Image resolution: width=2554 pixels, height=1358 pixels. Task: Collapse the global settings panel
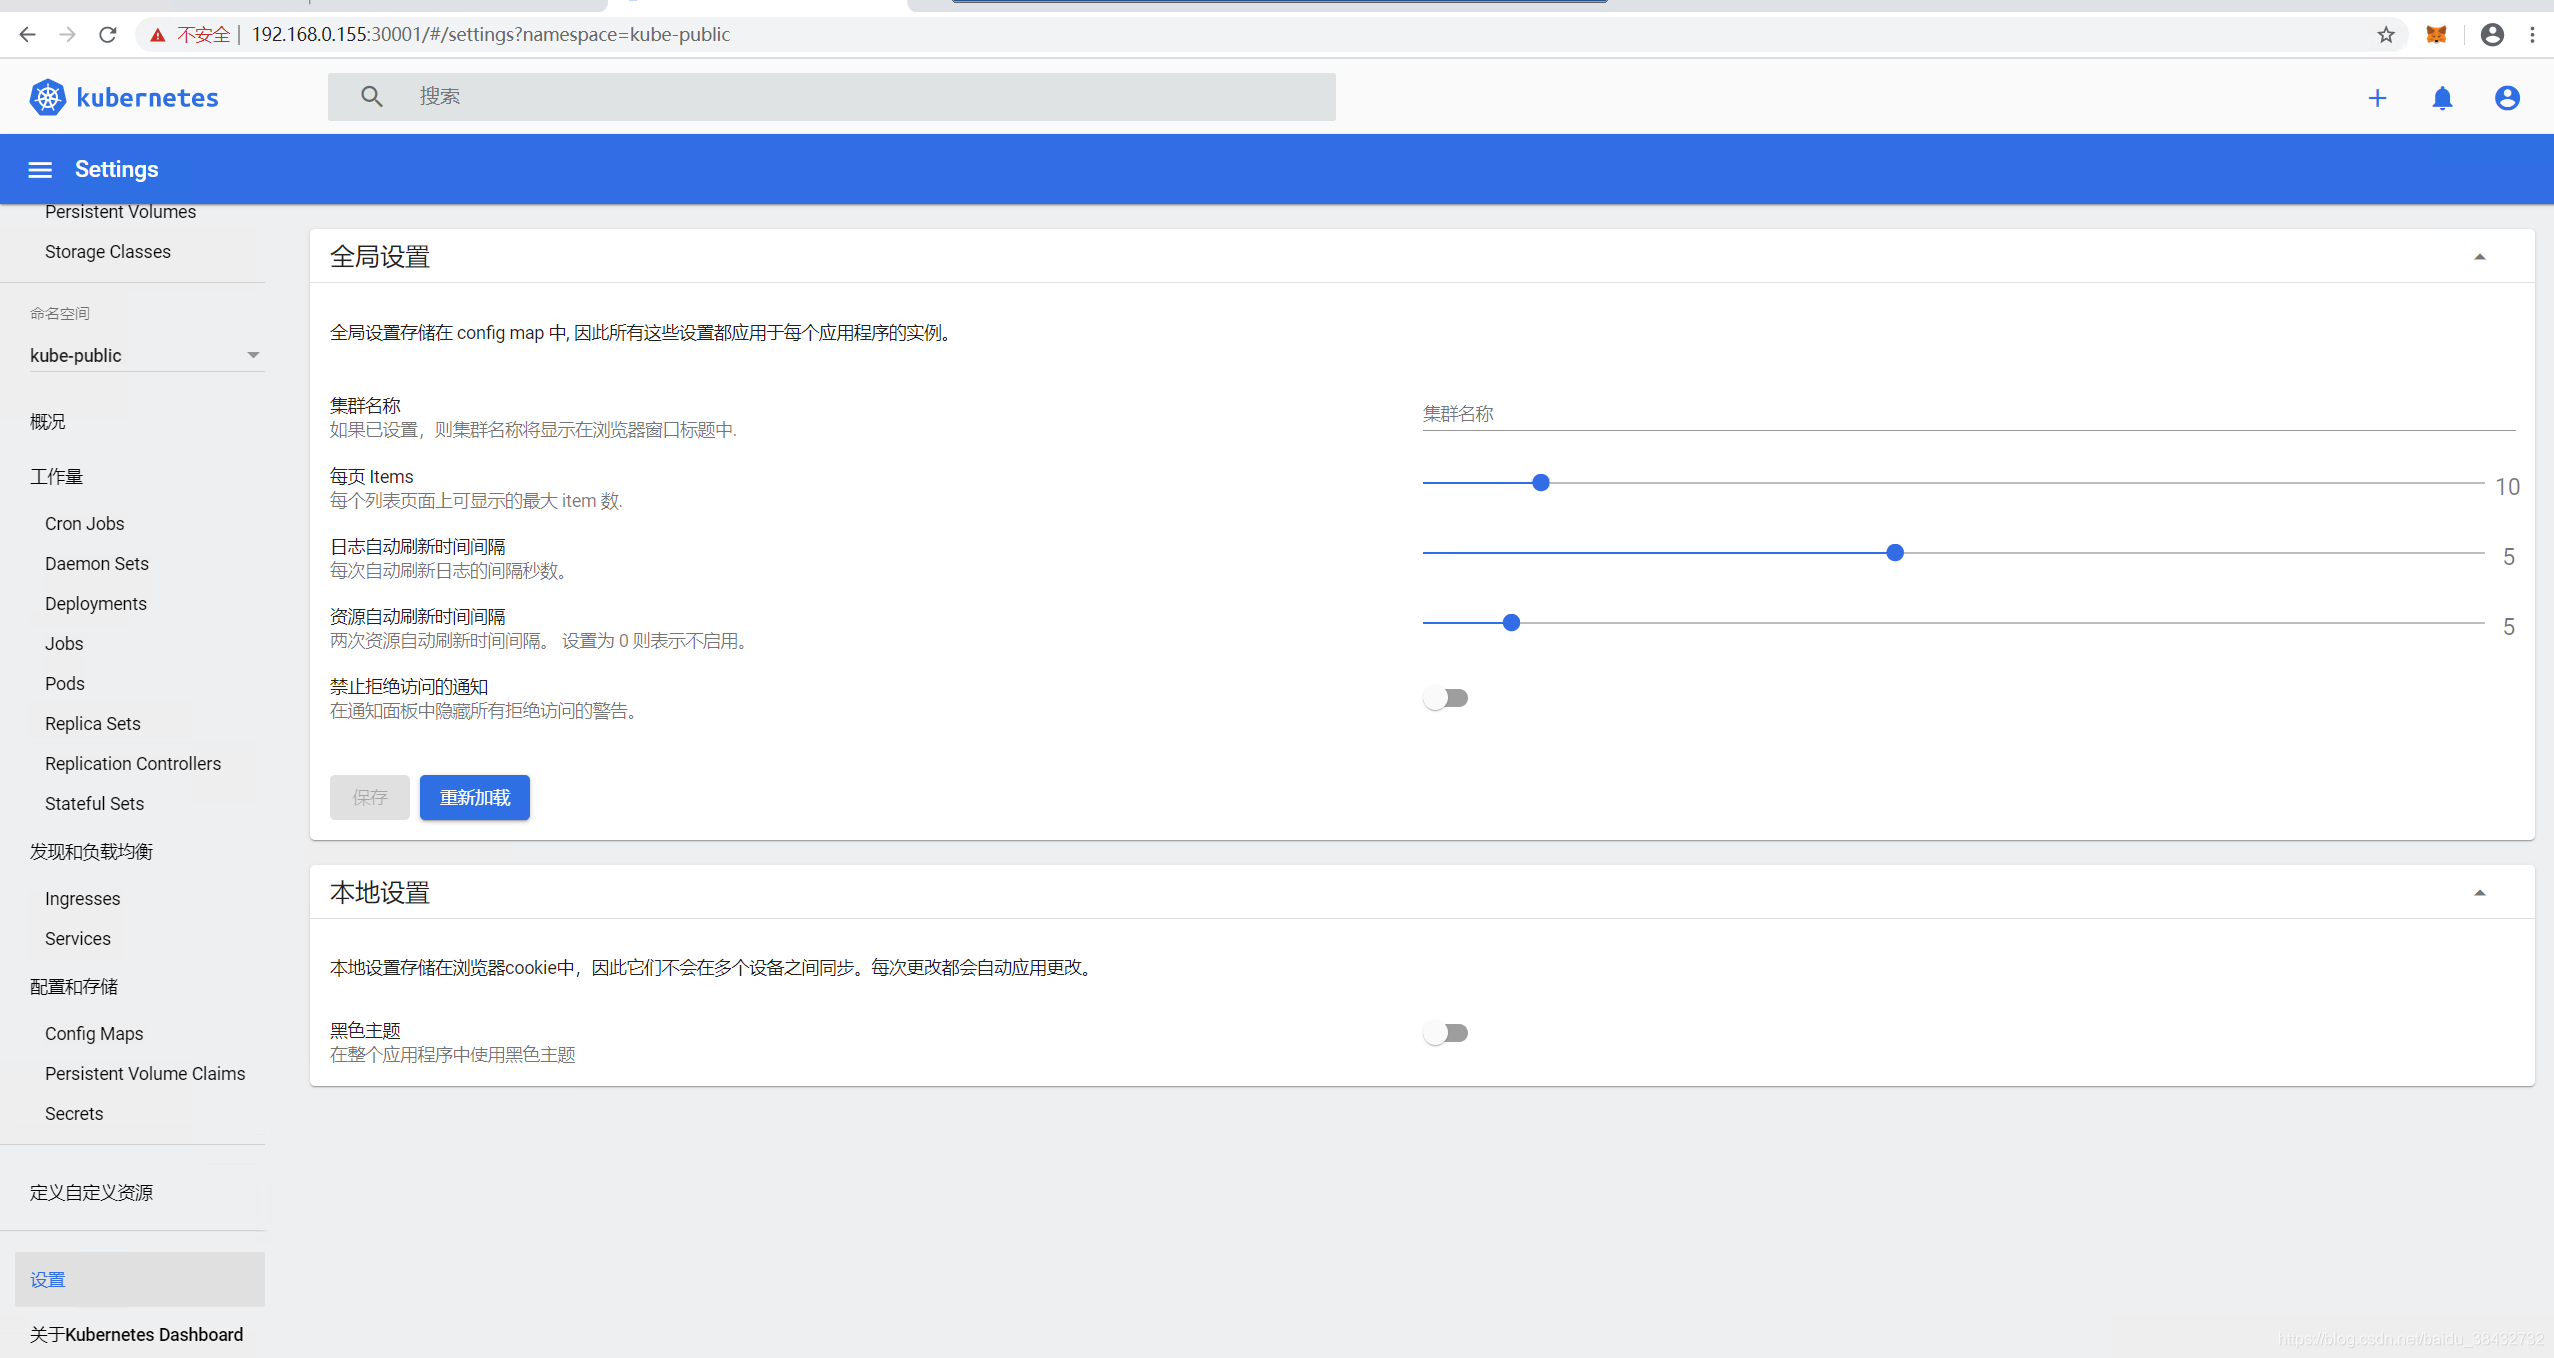tap(2479, 257)
